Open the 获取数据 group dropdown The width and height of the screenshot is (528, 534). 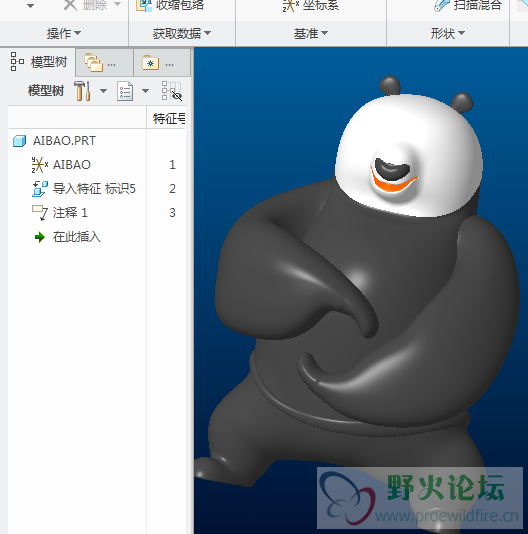(182, 33)
